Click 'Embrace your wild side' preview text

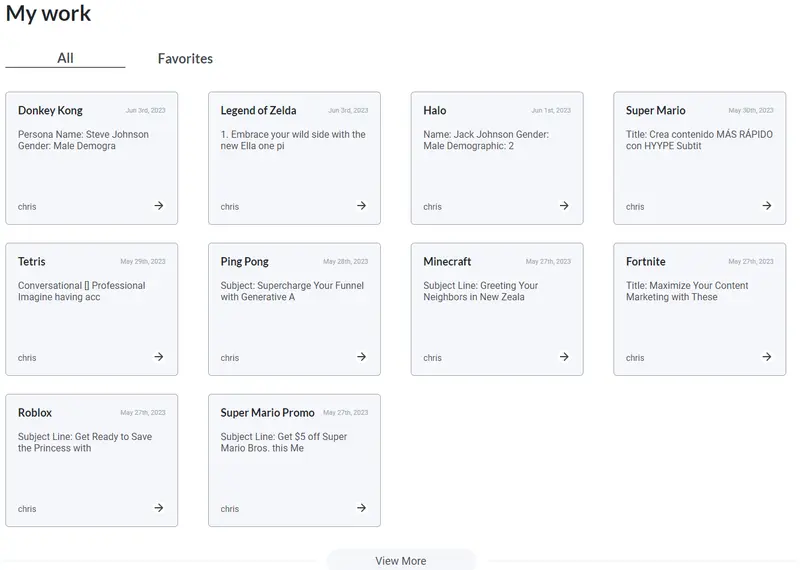293,140
